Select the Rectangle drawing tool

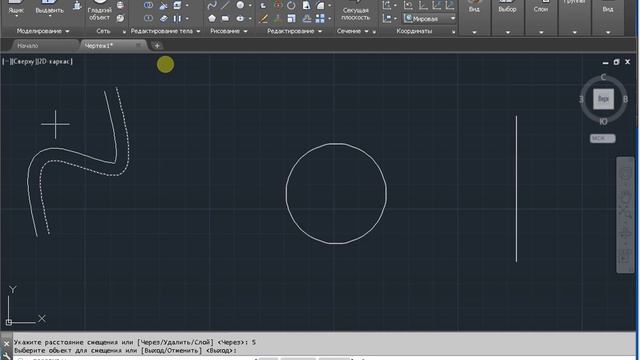225,18
